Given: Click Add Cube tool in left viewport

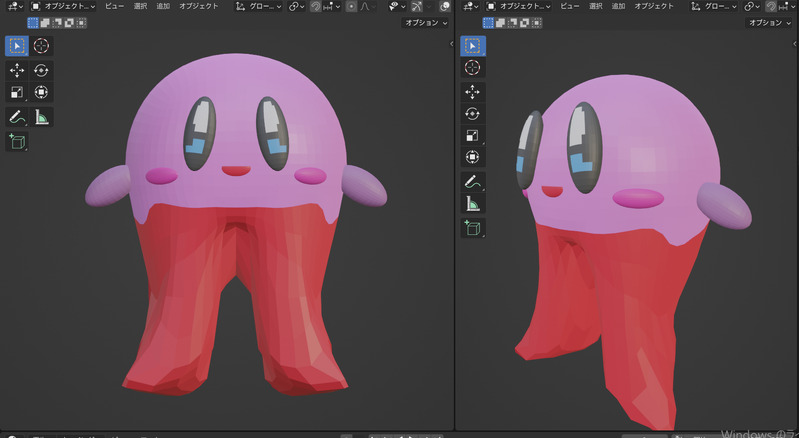Looking at the screenshot, I should click(x=17, y=142).
